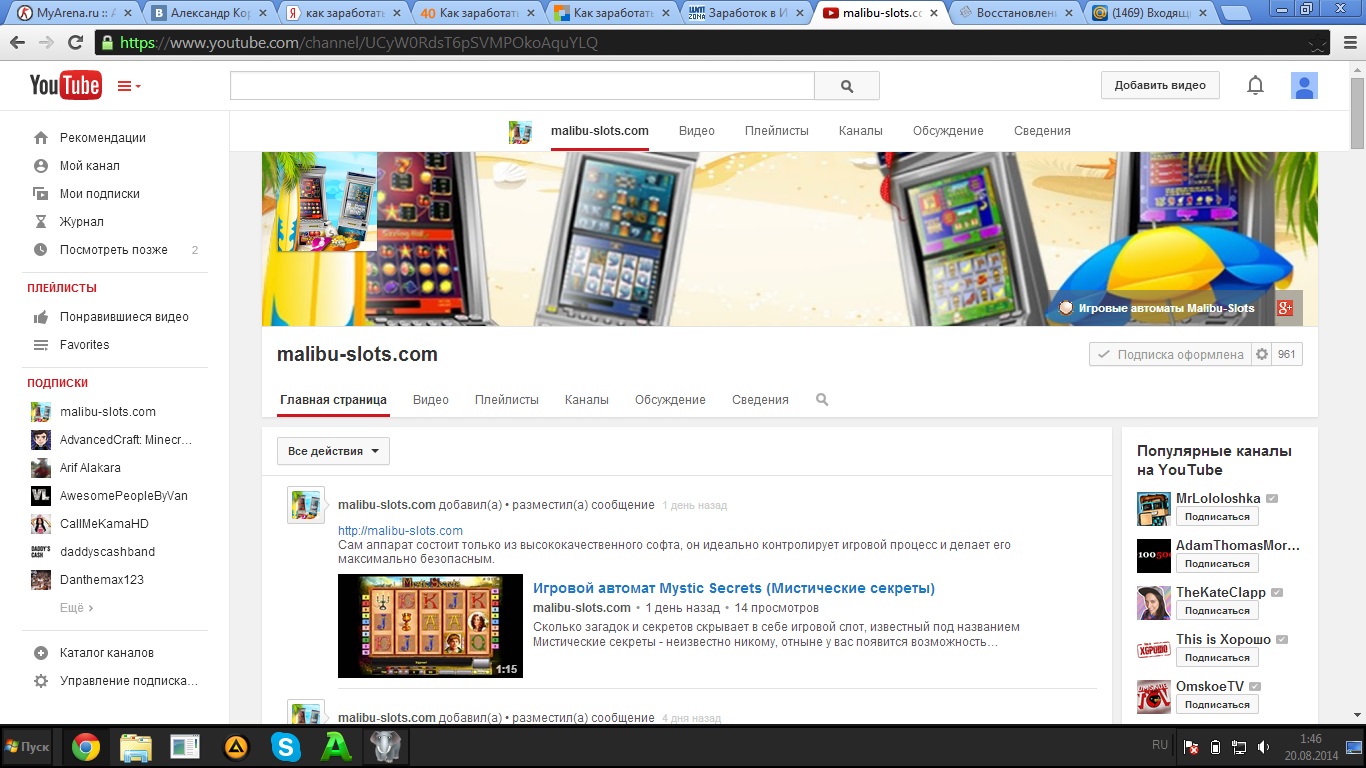The image size is (1366, 768).
Task: Open the Favorites playlist
Action: [x=84, y=345]
